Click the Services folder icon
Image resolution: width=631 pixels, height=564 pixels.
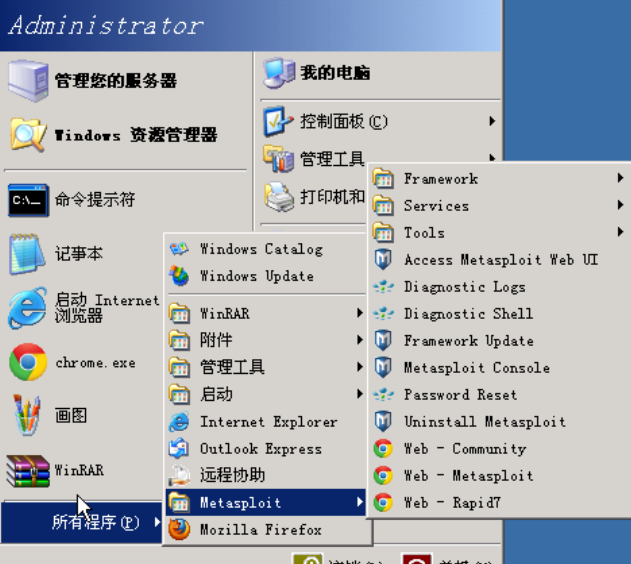pyautogui.click(x=383, y=205)
